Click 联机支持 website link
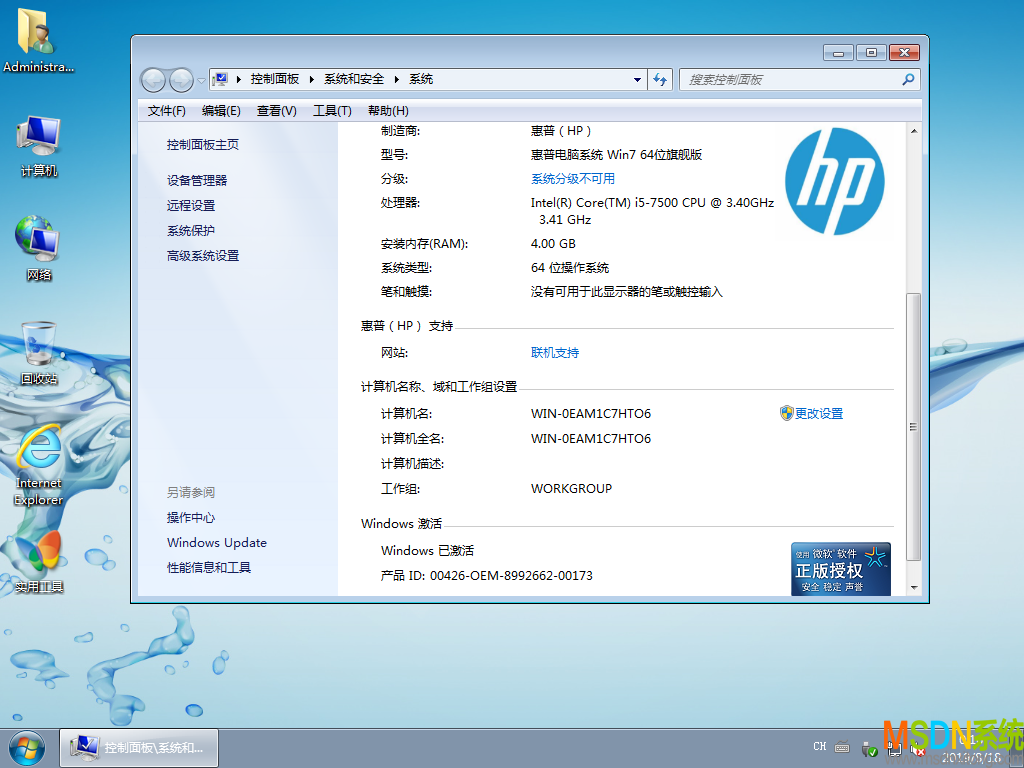The height and width of the screenshot is (768, 1024). point(555,353)
